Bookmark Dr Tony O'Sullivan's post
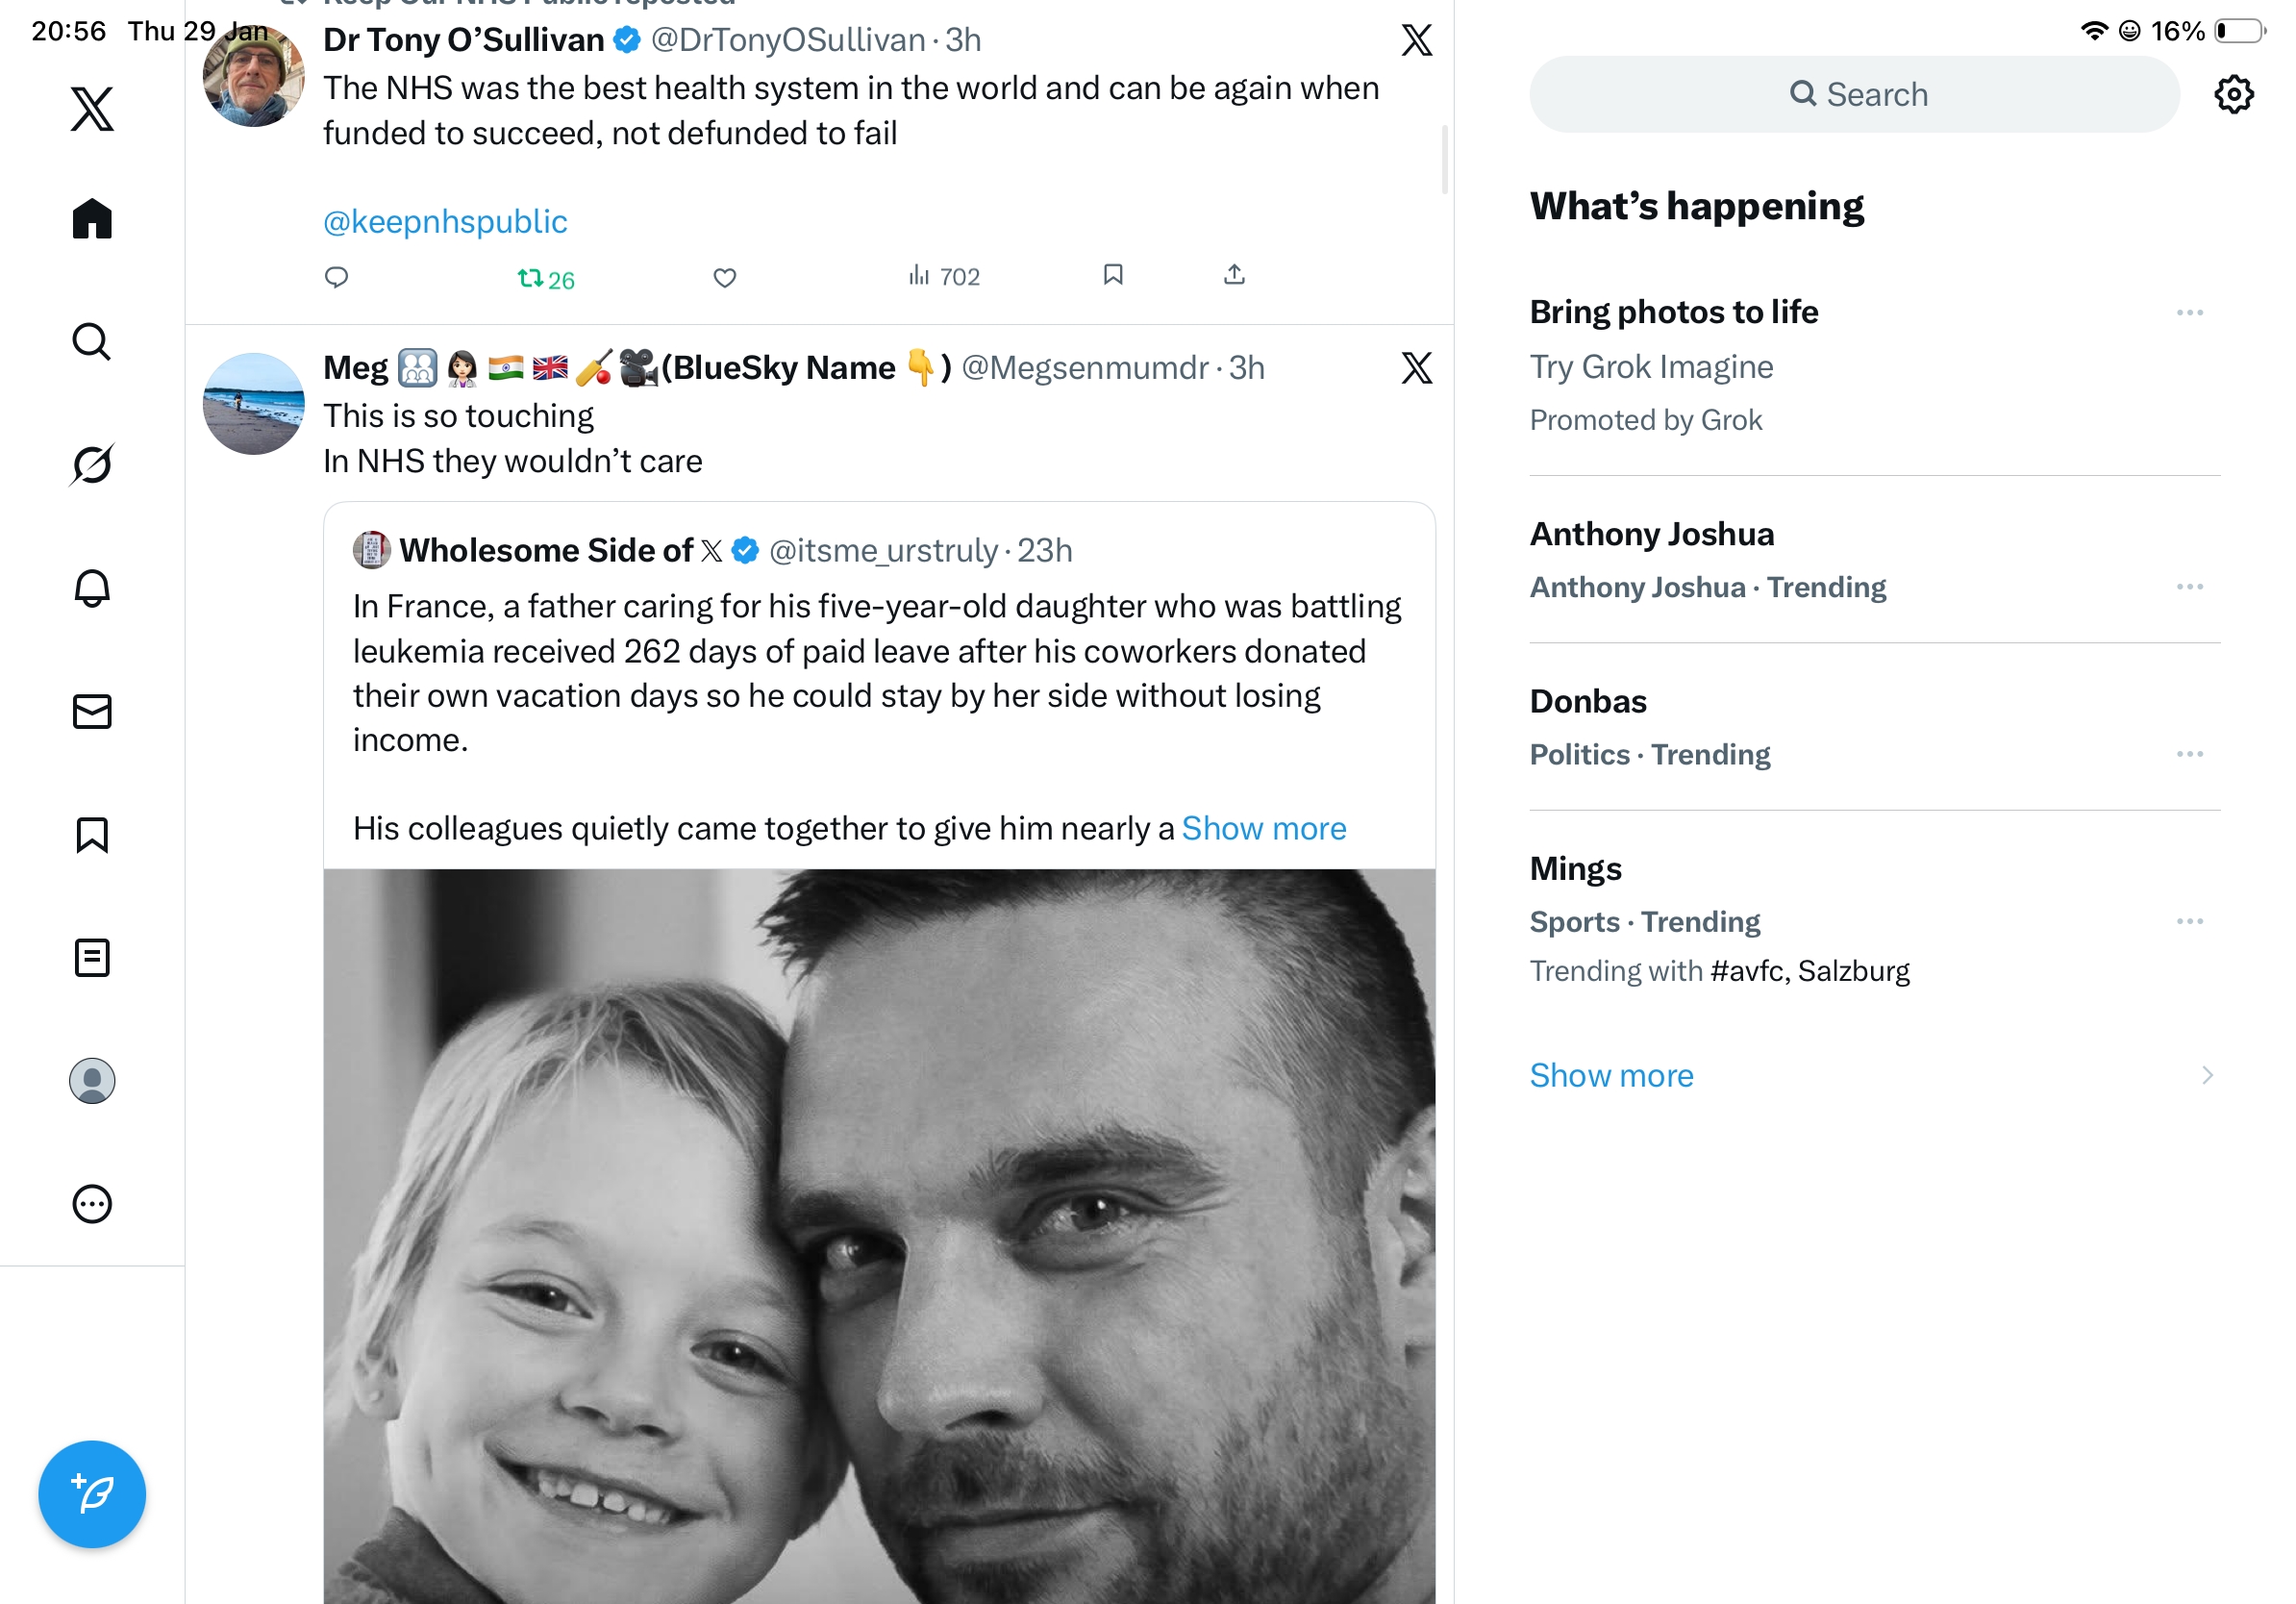 [1113, 275]
